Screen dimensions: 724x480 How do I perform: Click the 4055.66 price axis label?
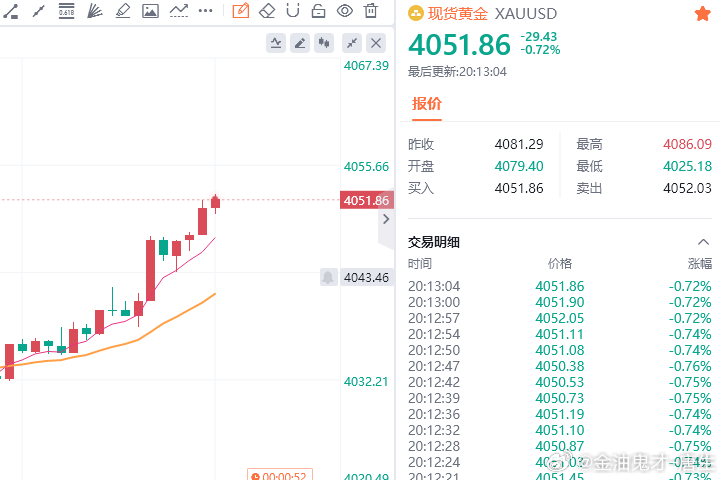366,167
